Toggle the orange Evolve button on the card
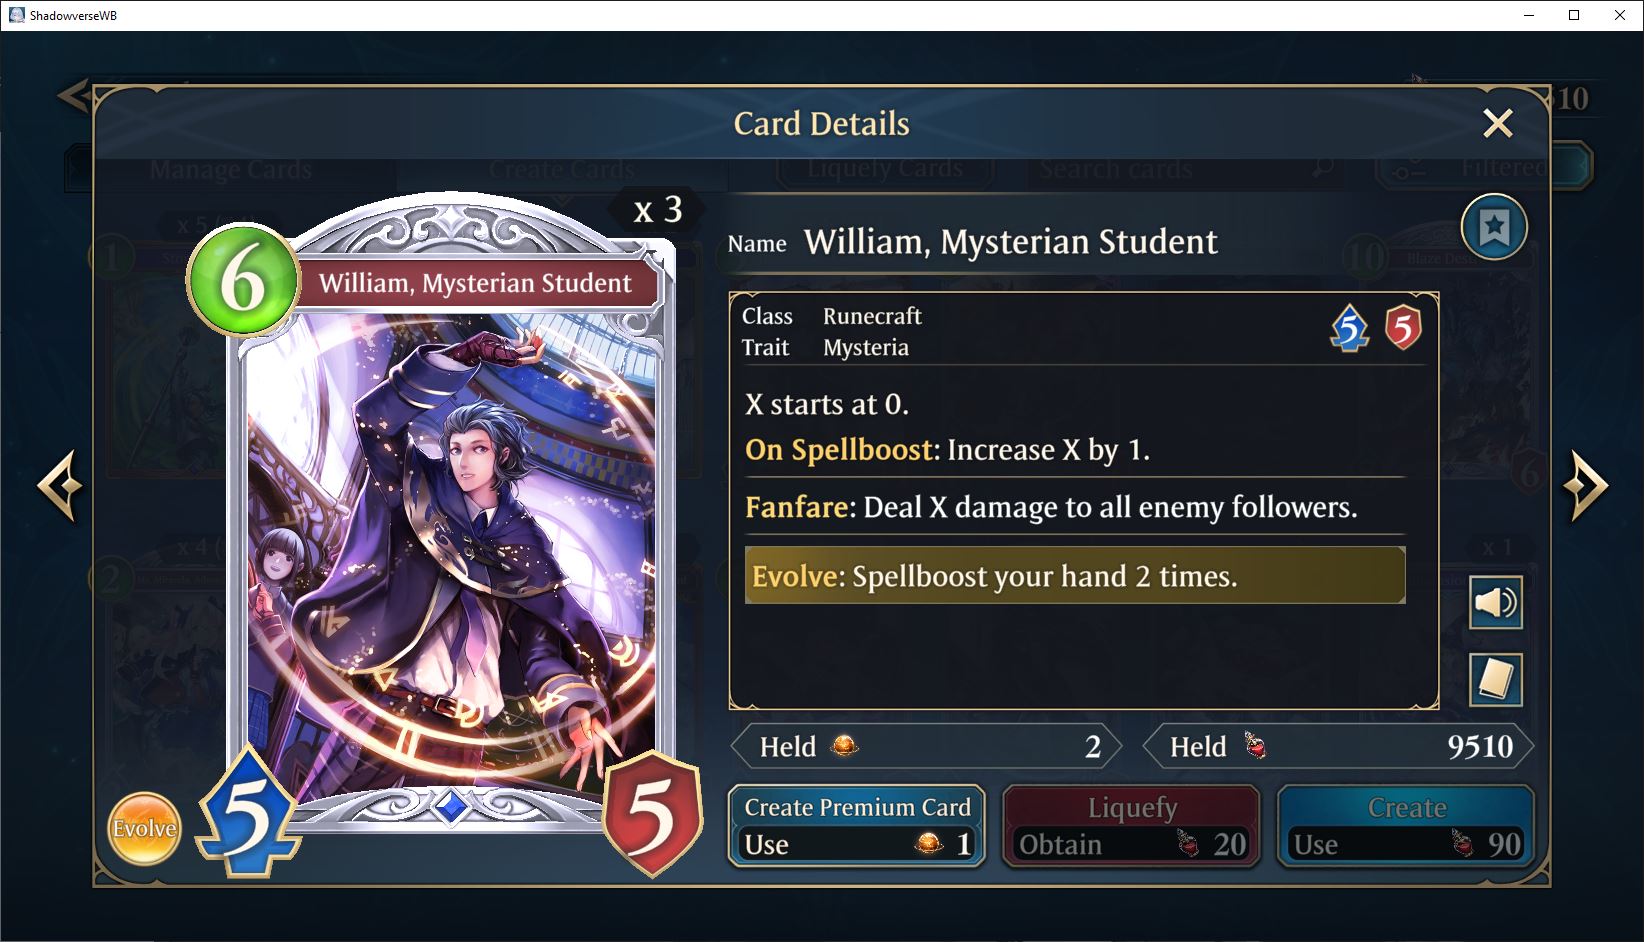 coord(144,828)
